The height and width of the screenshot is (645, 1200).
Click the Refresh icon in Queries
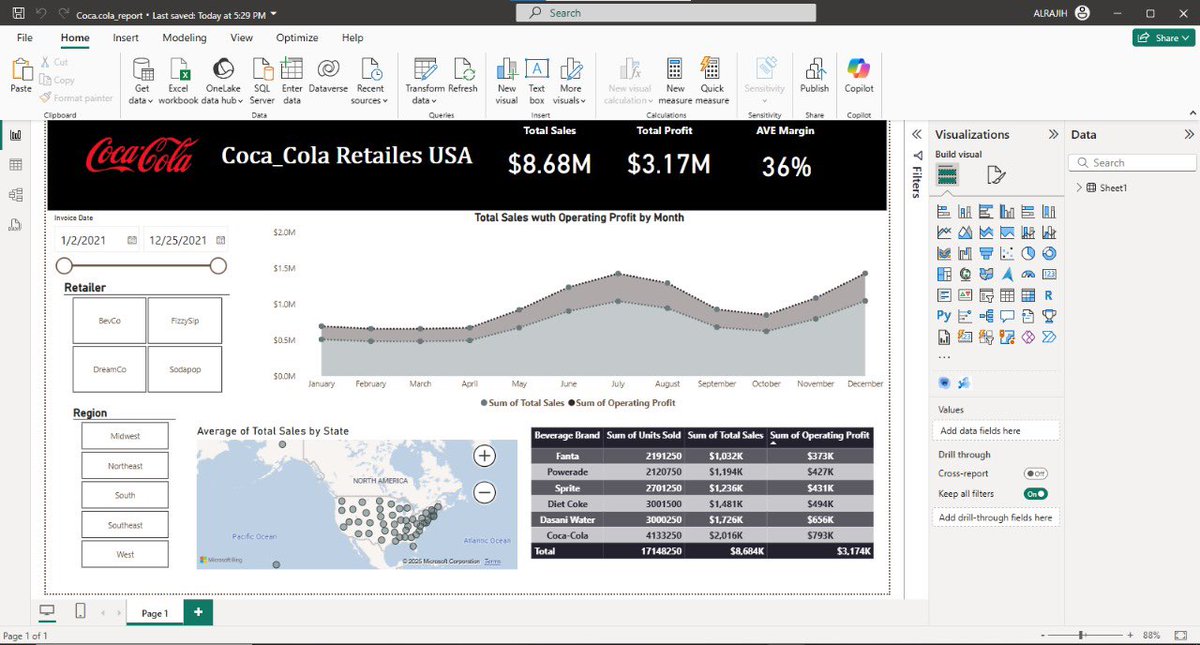point(463,69)
